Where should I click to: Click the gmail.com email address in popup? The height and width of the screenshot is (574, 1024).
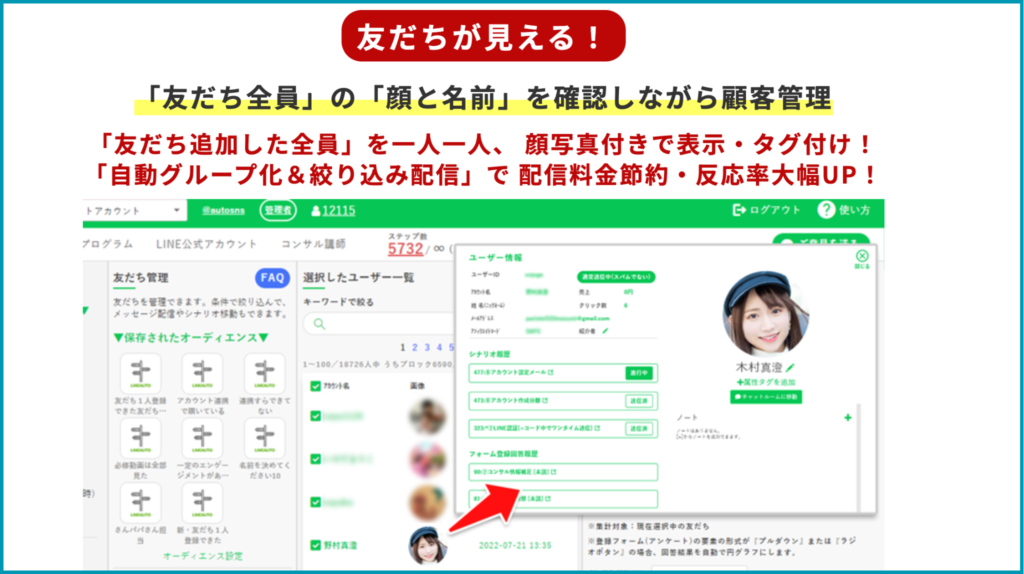568,318
